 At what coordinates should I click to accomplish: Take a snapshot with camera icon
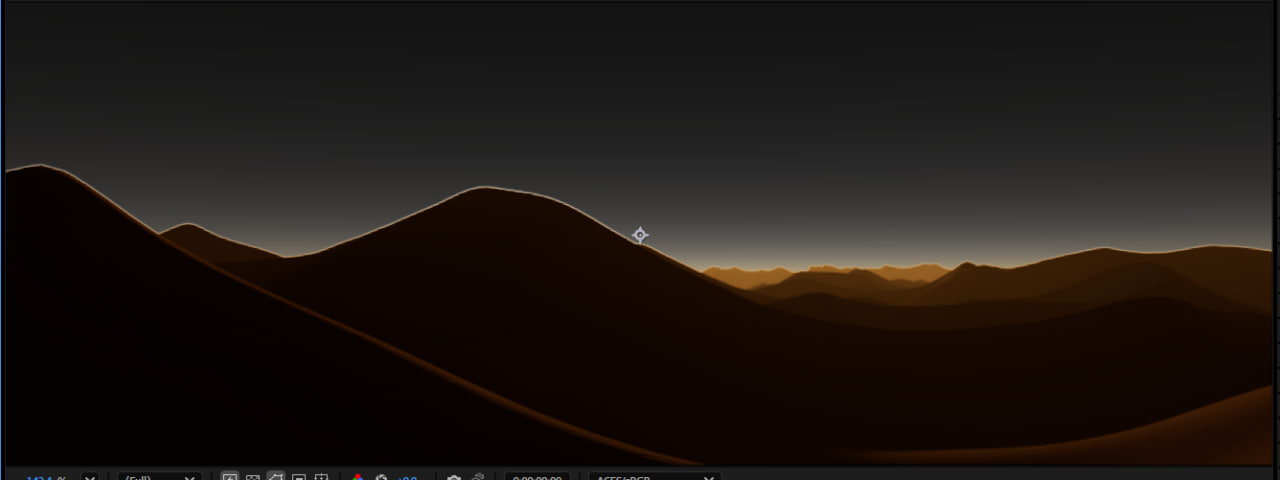click(x=454, y=477)
